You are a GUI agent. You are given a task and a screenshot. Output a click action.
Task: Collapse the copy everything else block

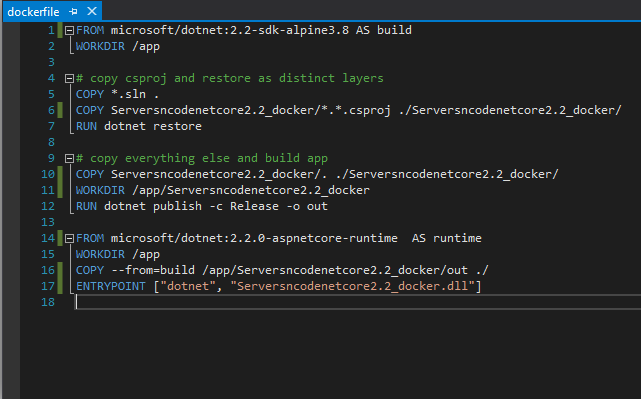point(69,159)
